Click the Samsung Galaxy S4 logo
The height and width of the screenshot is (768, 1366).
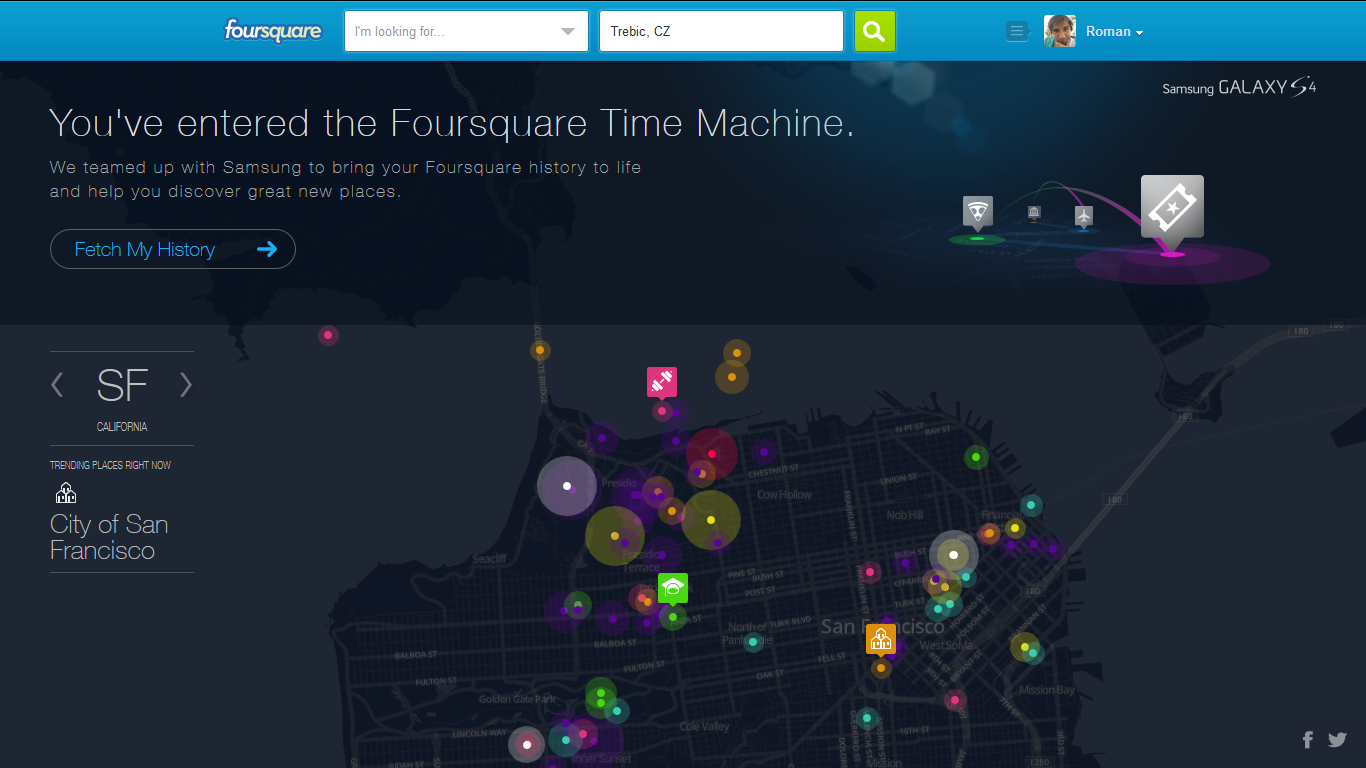[1238, 87]
